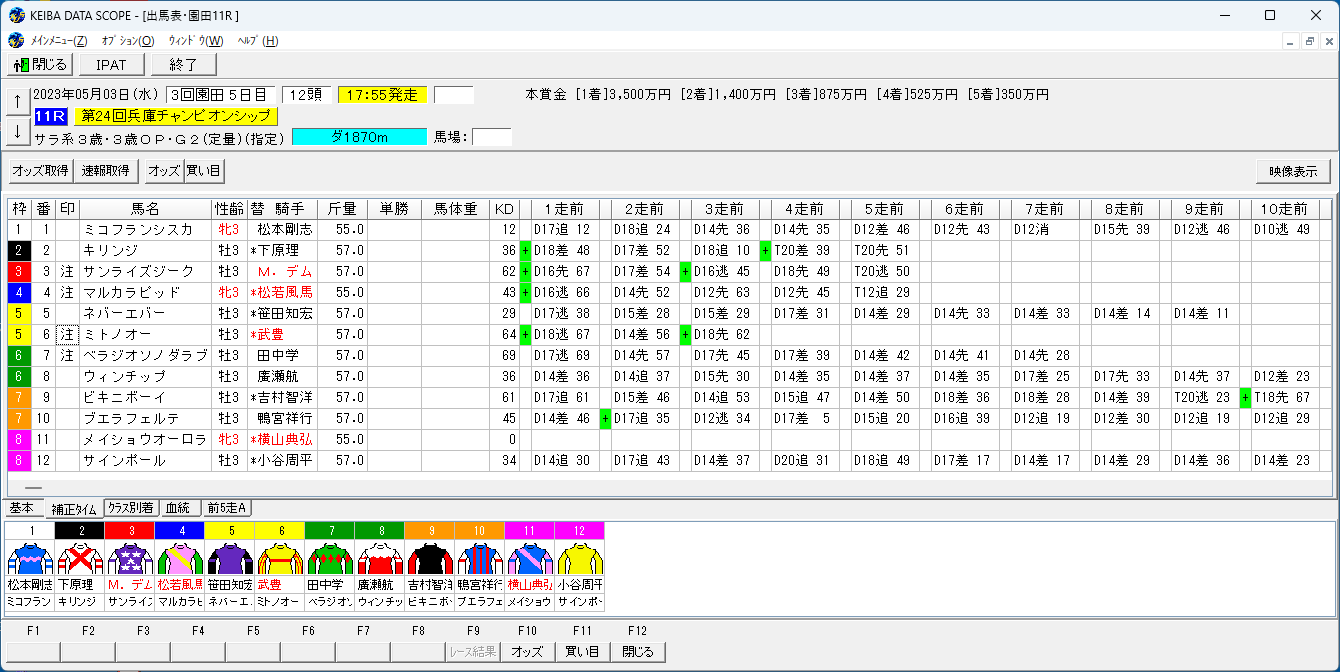Click jockey silk icon for 田中学

[329, 557]
